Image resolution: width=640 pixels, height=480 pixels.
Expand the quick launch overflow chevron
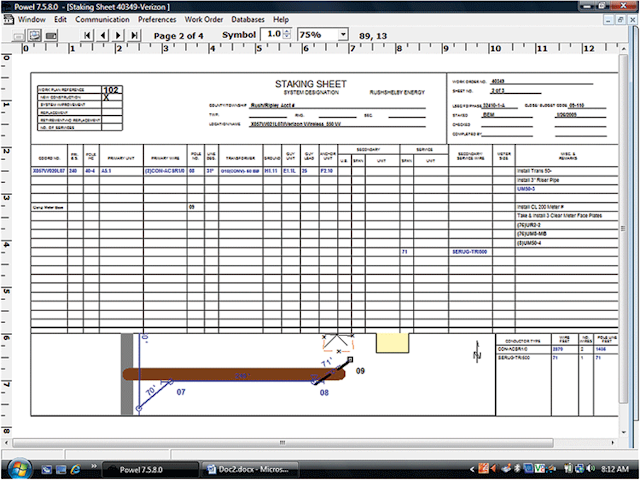coord(93,466)
